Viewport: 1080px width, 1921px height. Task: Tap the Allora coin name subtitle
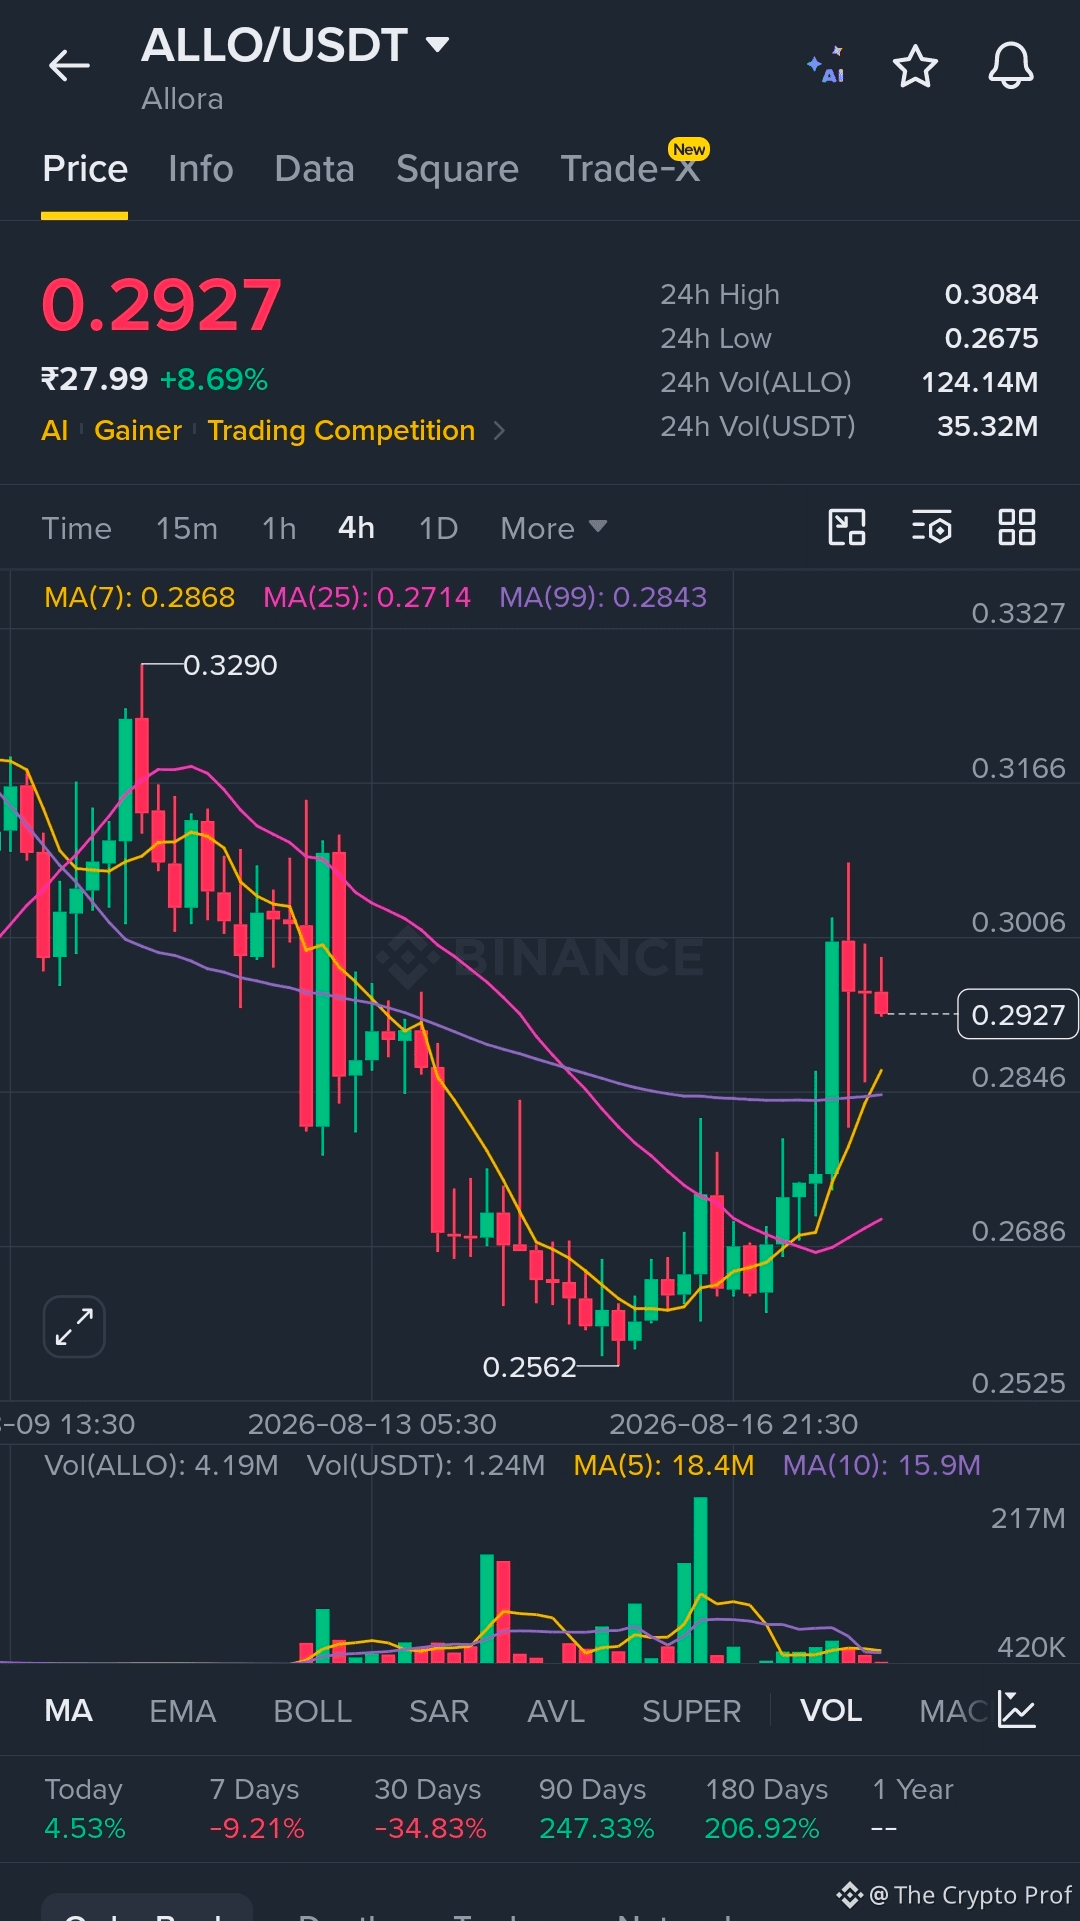pyautogui.click(x=182, y=99)
